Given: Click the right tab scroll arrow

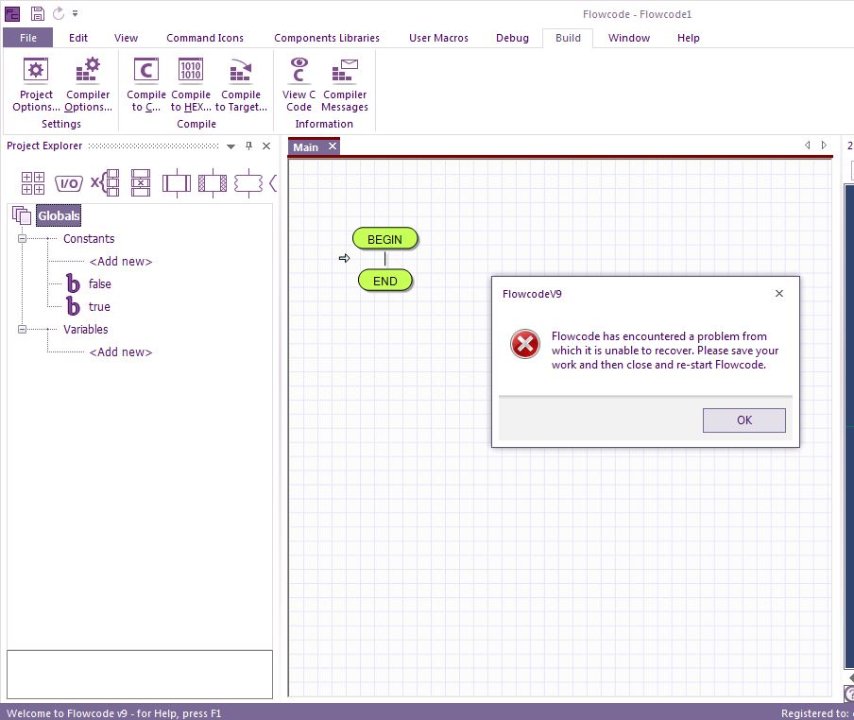Looking at the screenshot, I should (x=824, y=145).
